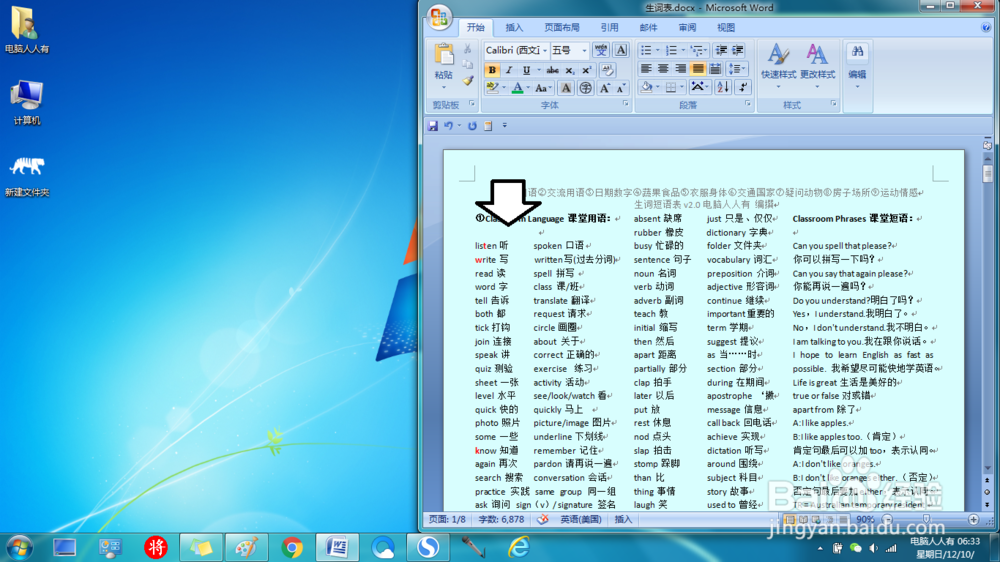This screenshot has height=562, width=1000.
Task: Click the zoom out minus button
Action: (887, 520)
